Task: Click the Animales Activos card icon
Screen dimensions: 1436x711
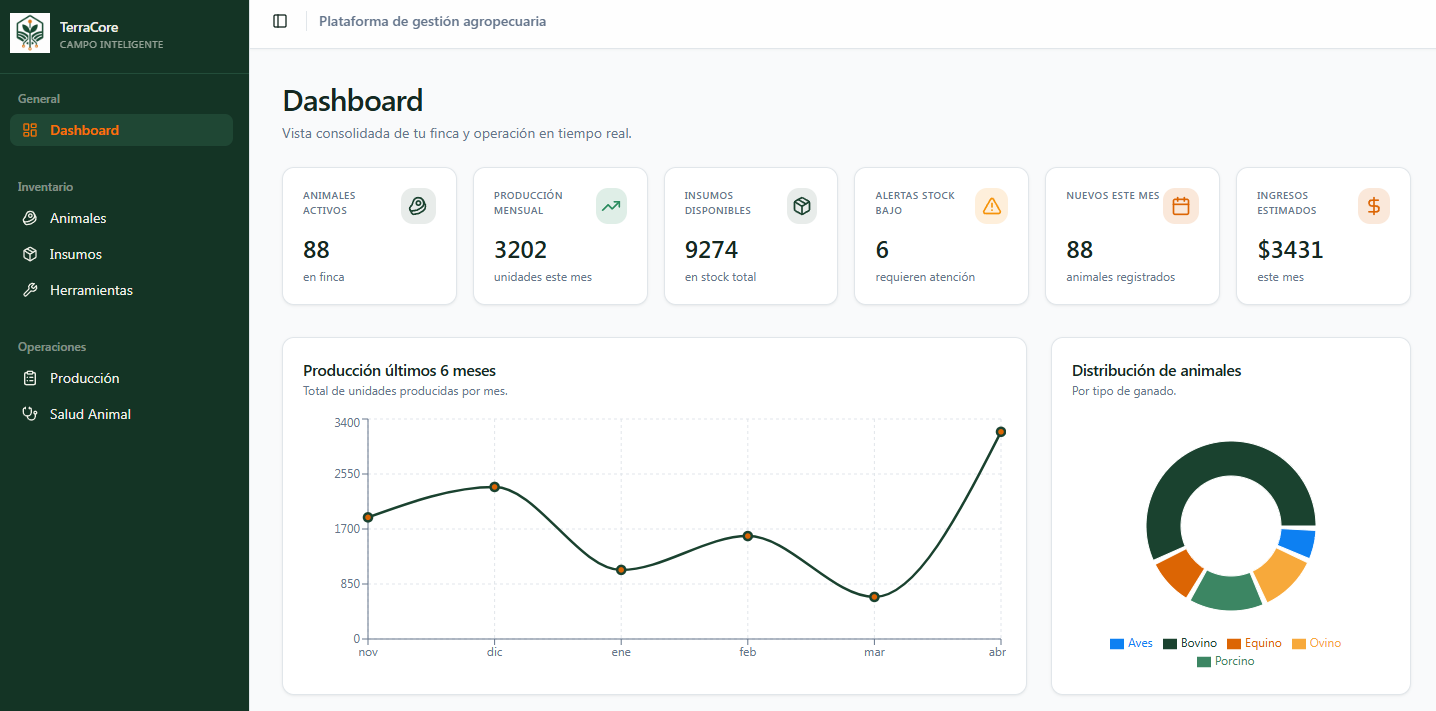Action: [x=418, y=206]
